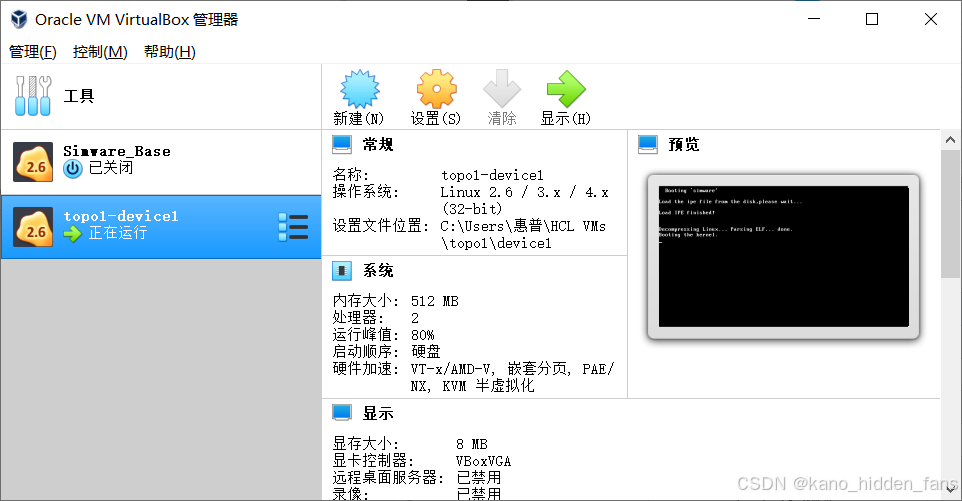
Task: Click the topo1-device1 VM icon
Action: [33, 227]
